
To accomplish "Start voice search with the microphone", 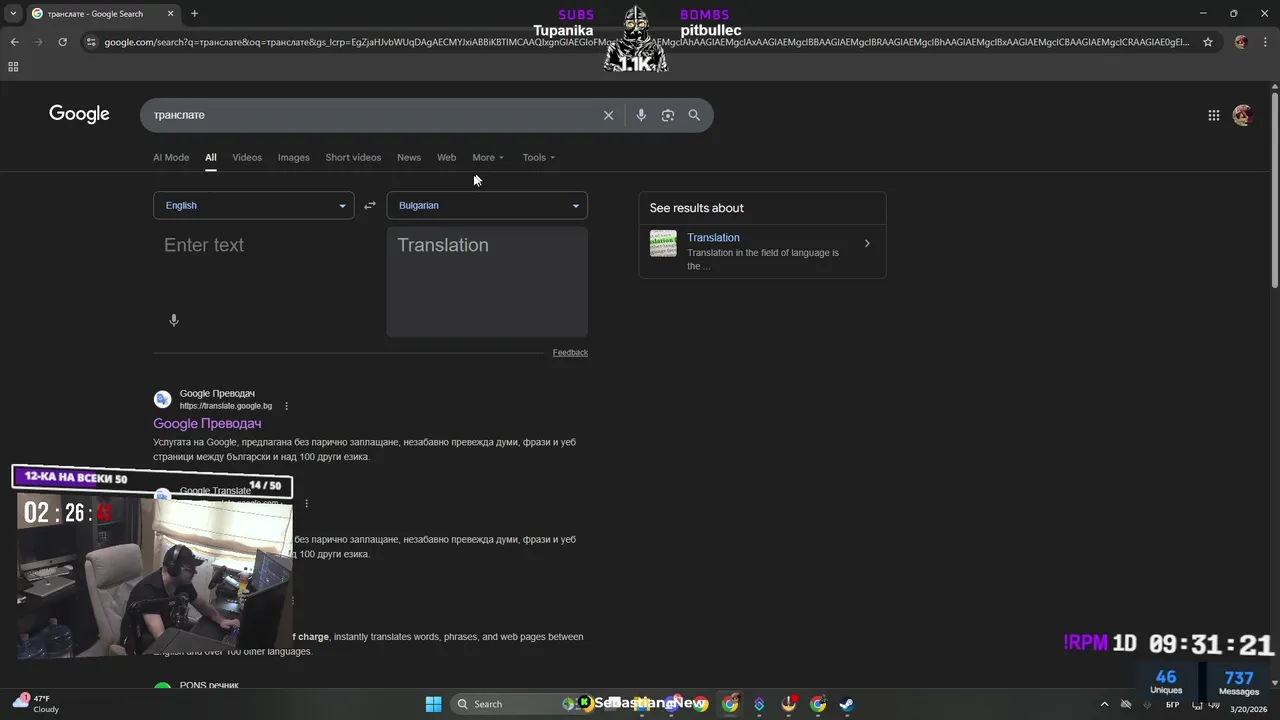I will (641, 115).
